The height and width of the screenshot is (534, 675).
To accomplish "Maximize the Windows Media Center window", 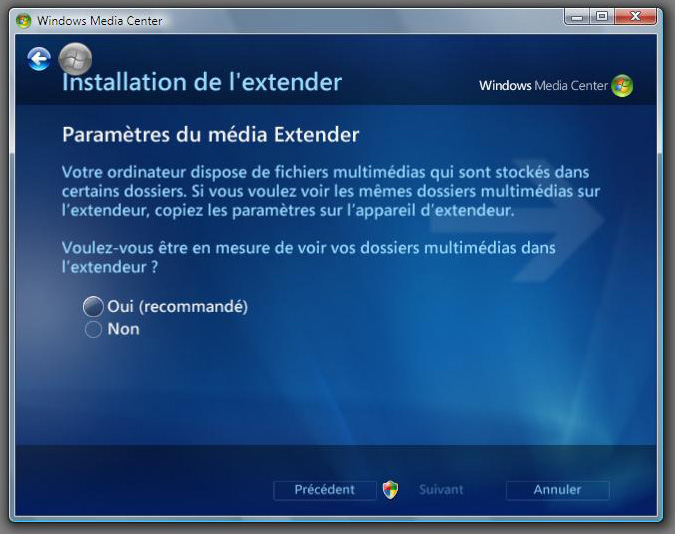I will 602,17.
